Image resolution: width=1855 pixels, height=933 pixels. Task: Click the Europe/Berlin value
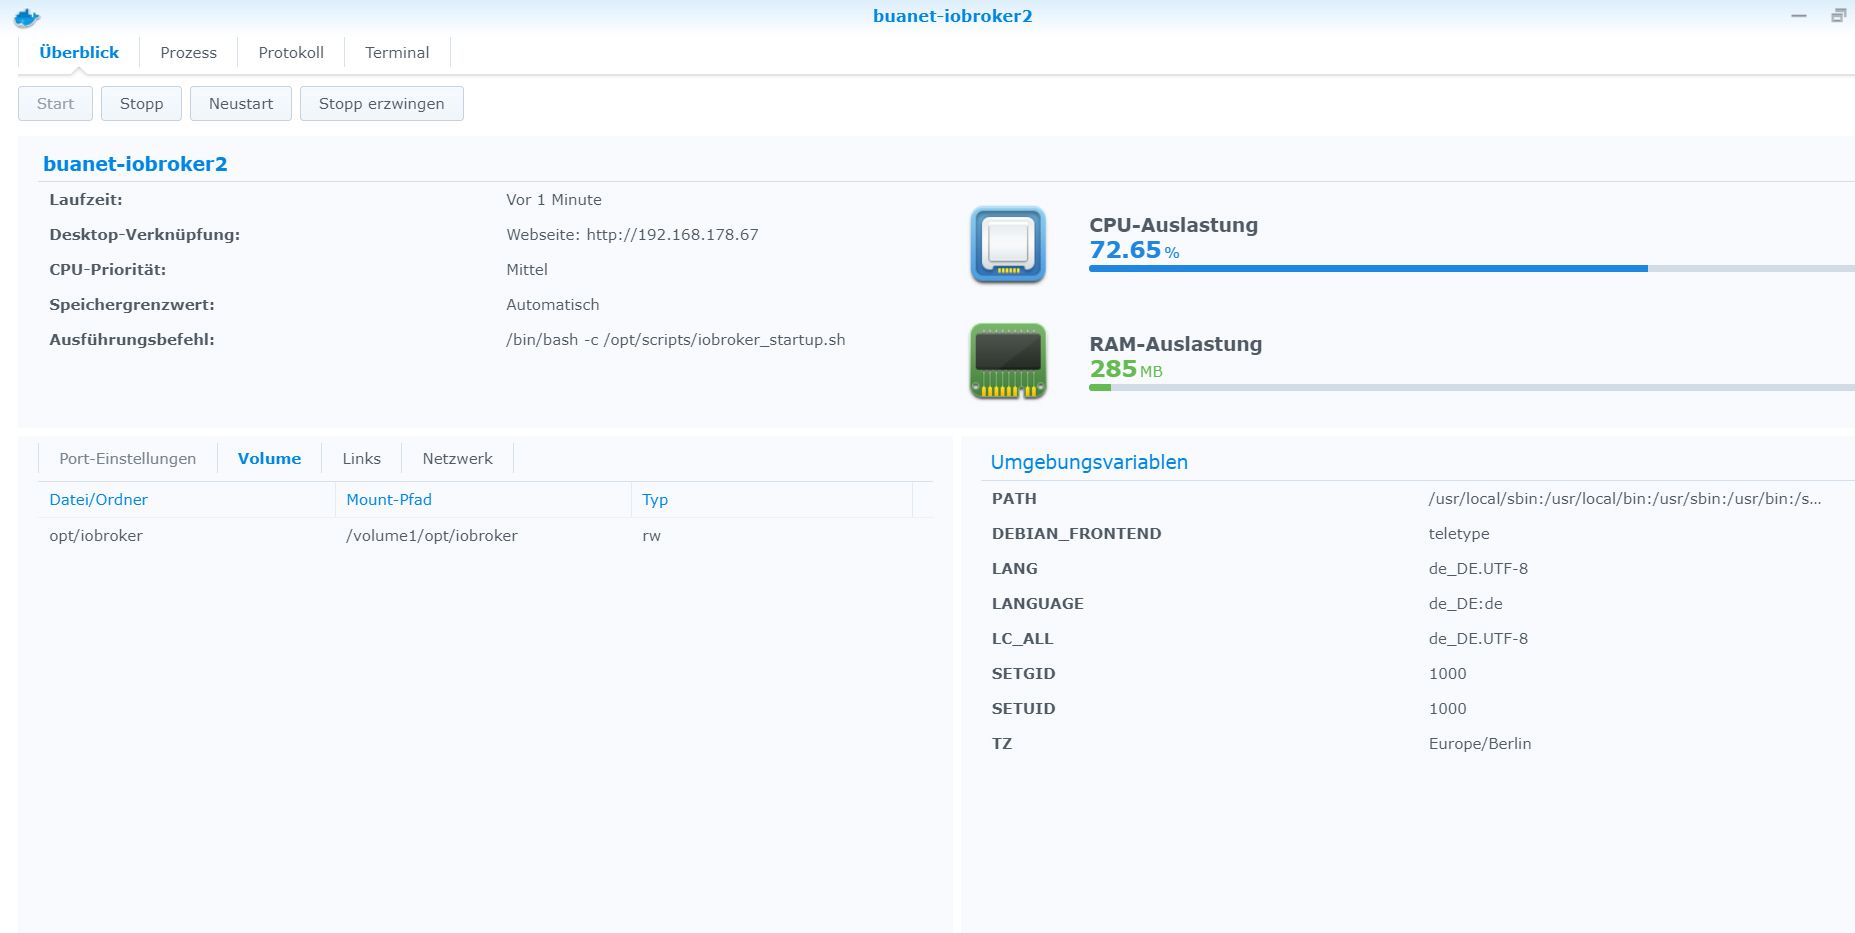coord(1480,743)
